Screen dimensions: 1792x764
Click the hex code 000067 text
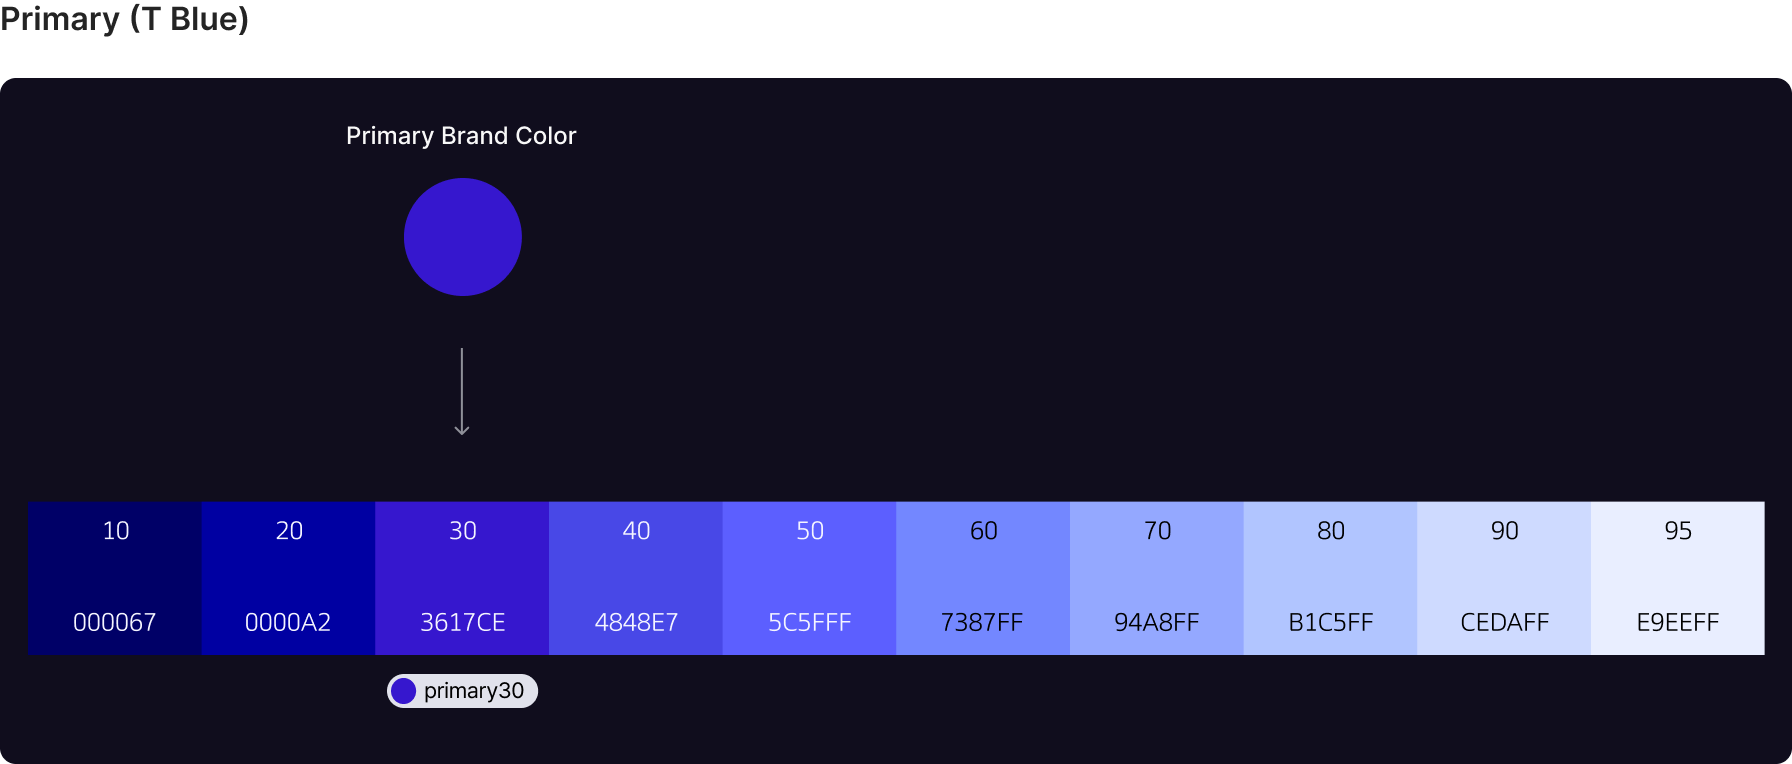[115, 622]
